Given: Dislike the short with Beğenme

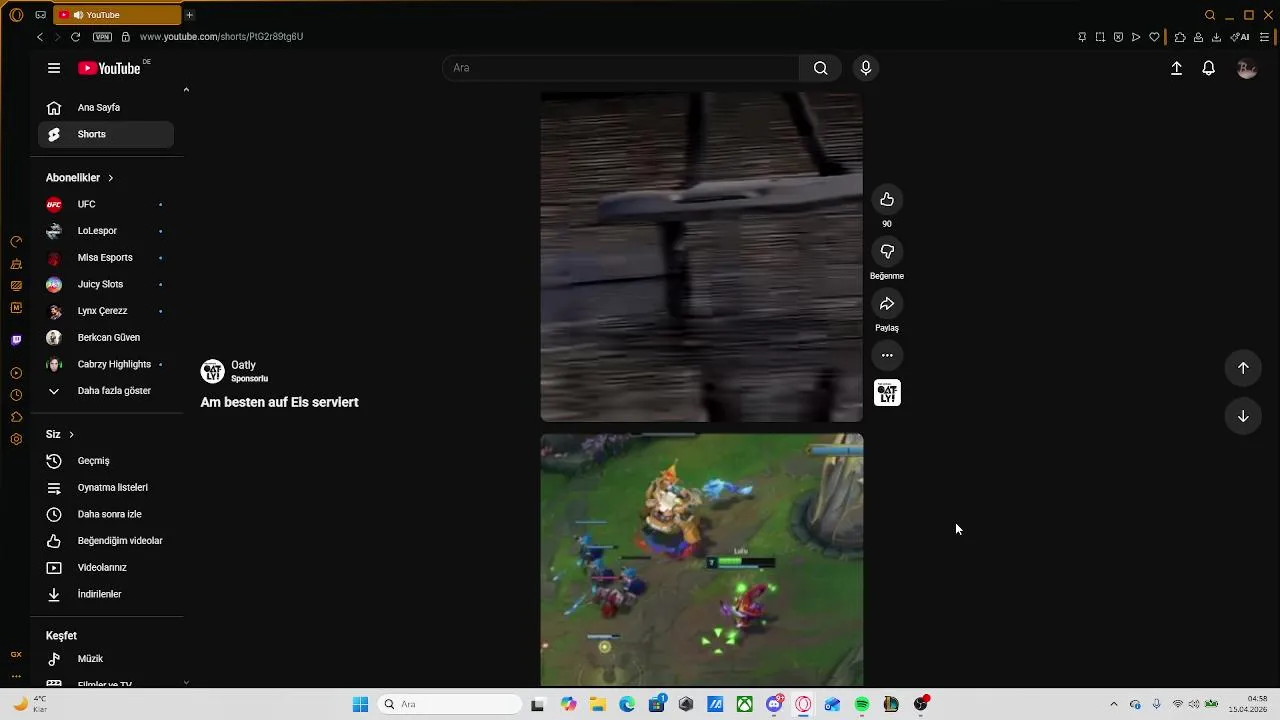Looking at the screenshot, I should [x=887, y=252].
